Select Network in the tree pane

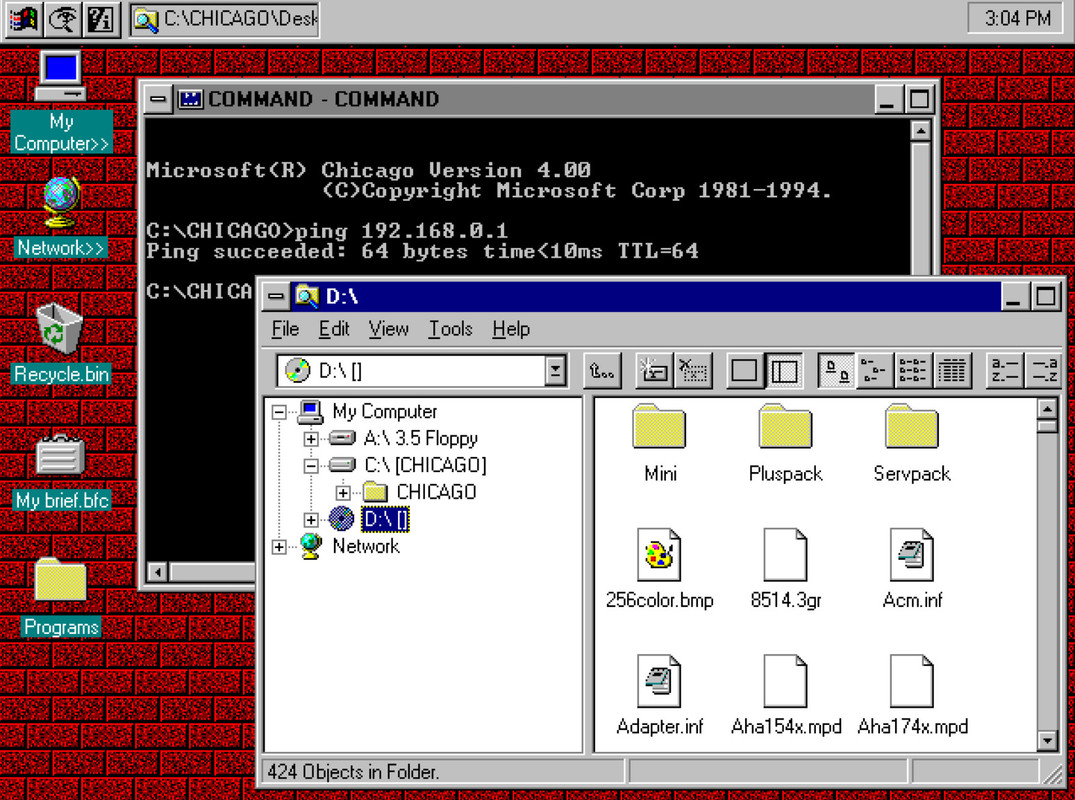click(x=365, y=546)
